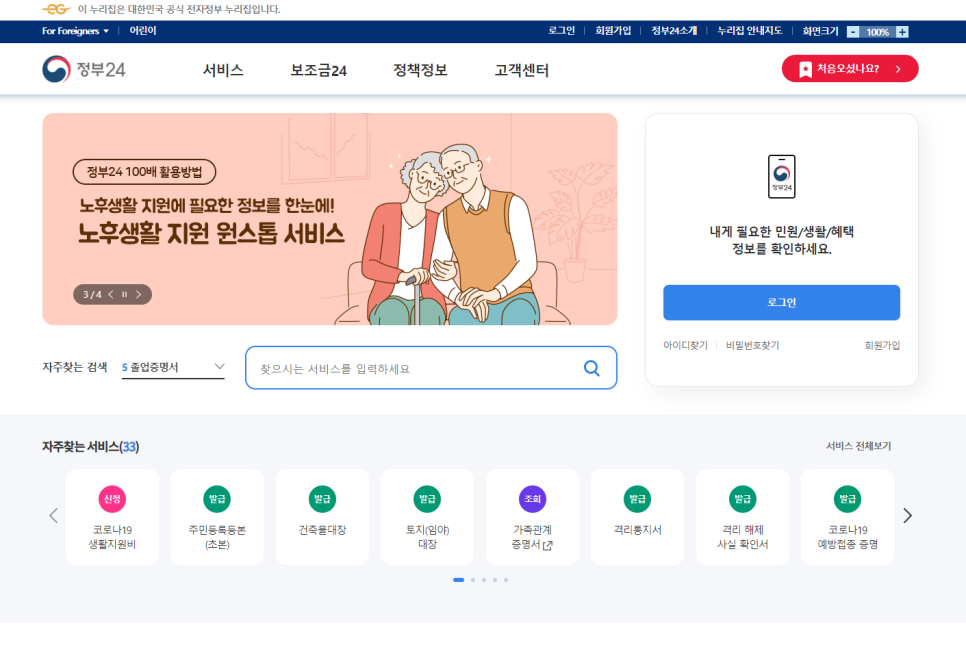This screenshot has width=966, height=647.
Task: Pause the banner slideshow
Action: pyautogui.click(x=124, y=295)
